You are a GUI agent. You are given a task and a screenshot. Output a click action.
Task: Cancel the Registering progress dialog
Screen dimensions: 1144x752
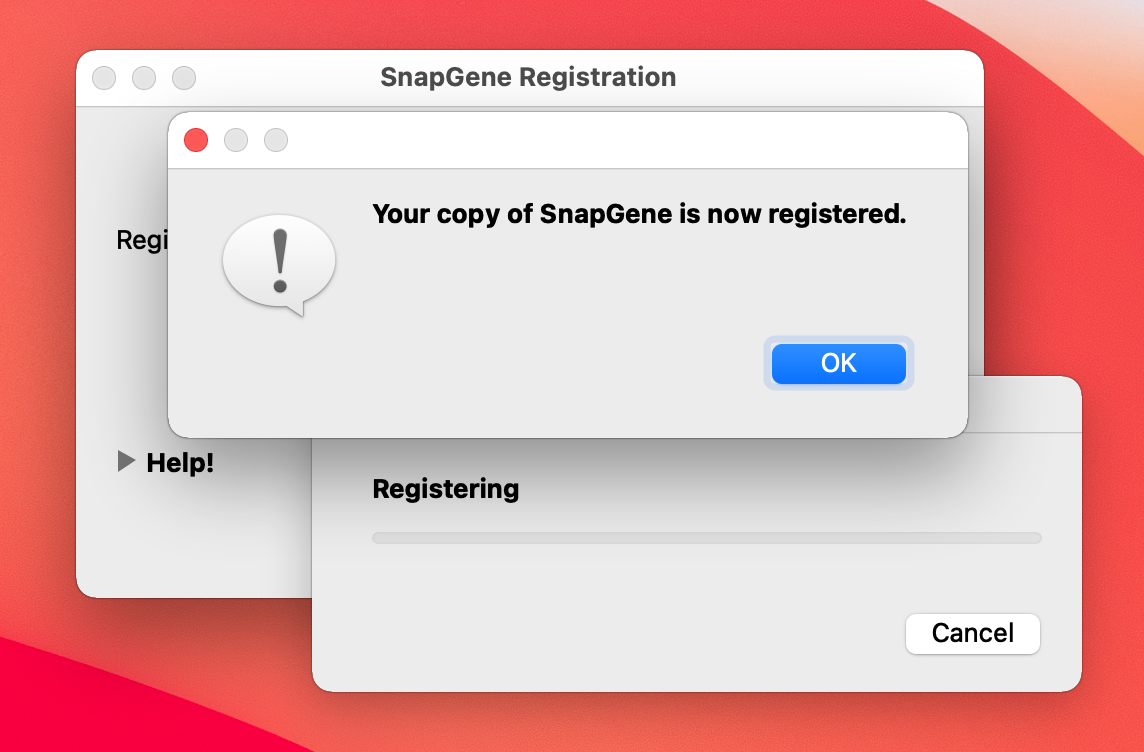point(972,633)
